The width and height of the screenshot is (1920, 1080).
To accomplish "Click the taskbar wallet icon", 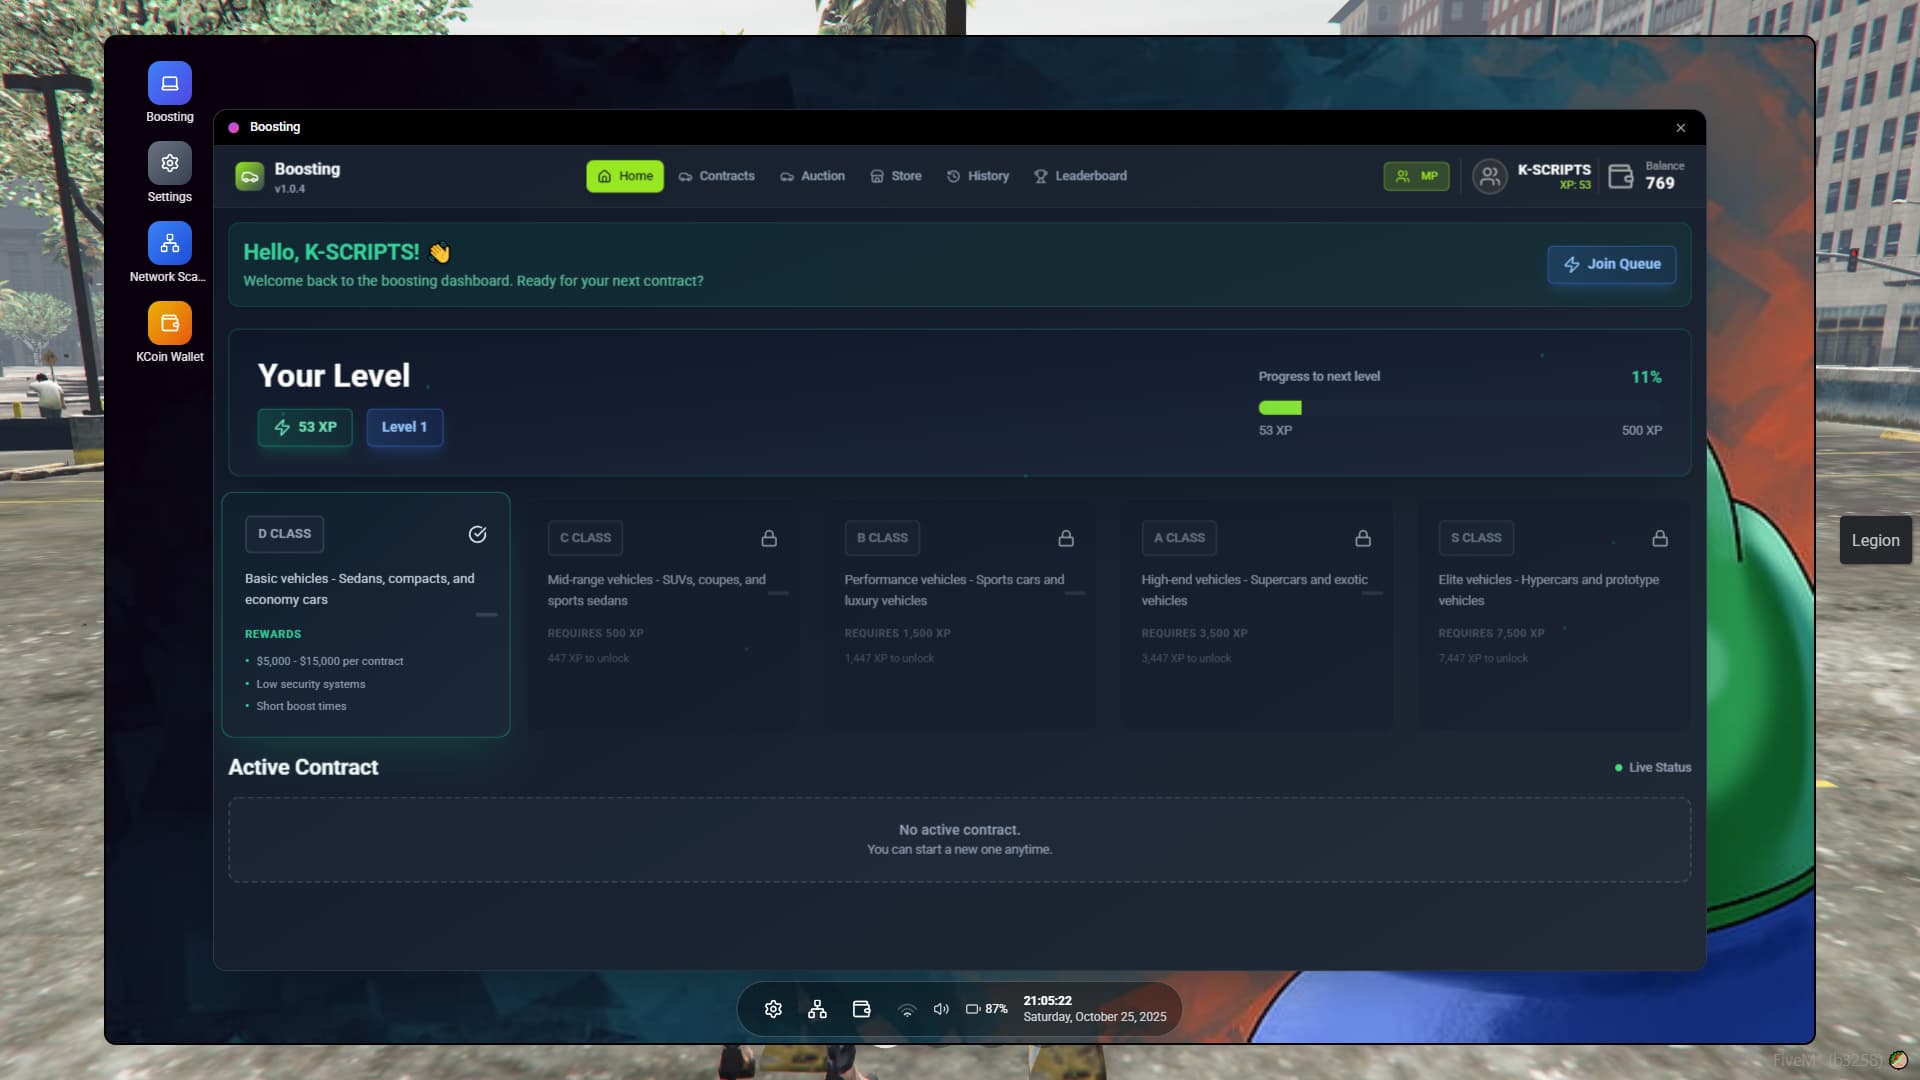I will [x=861, y=1009].
